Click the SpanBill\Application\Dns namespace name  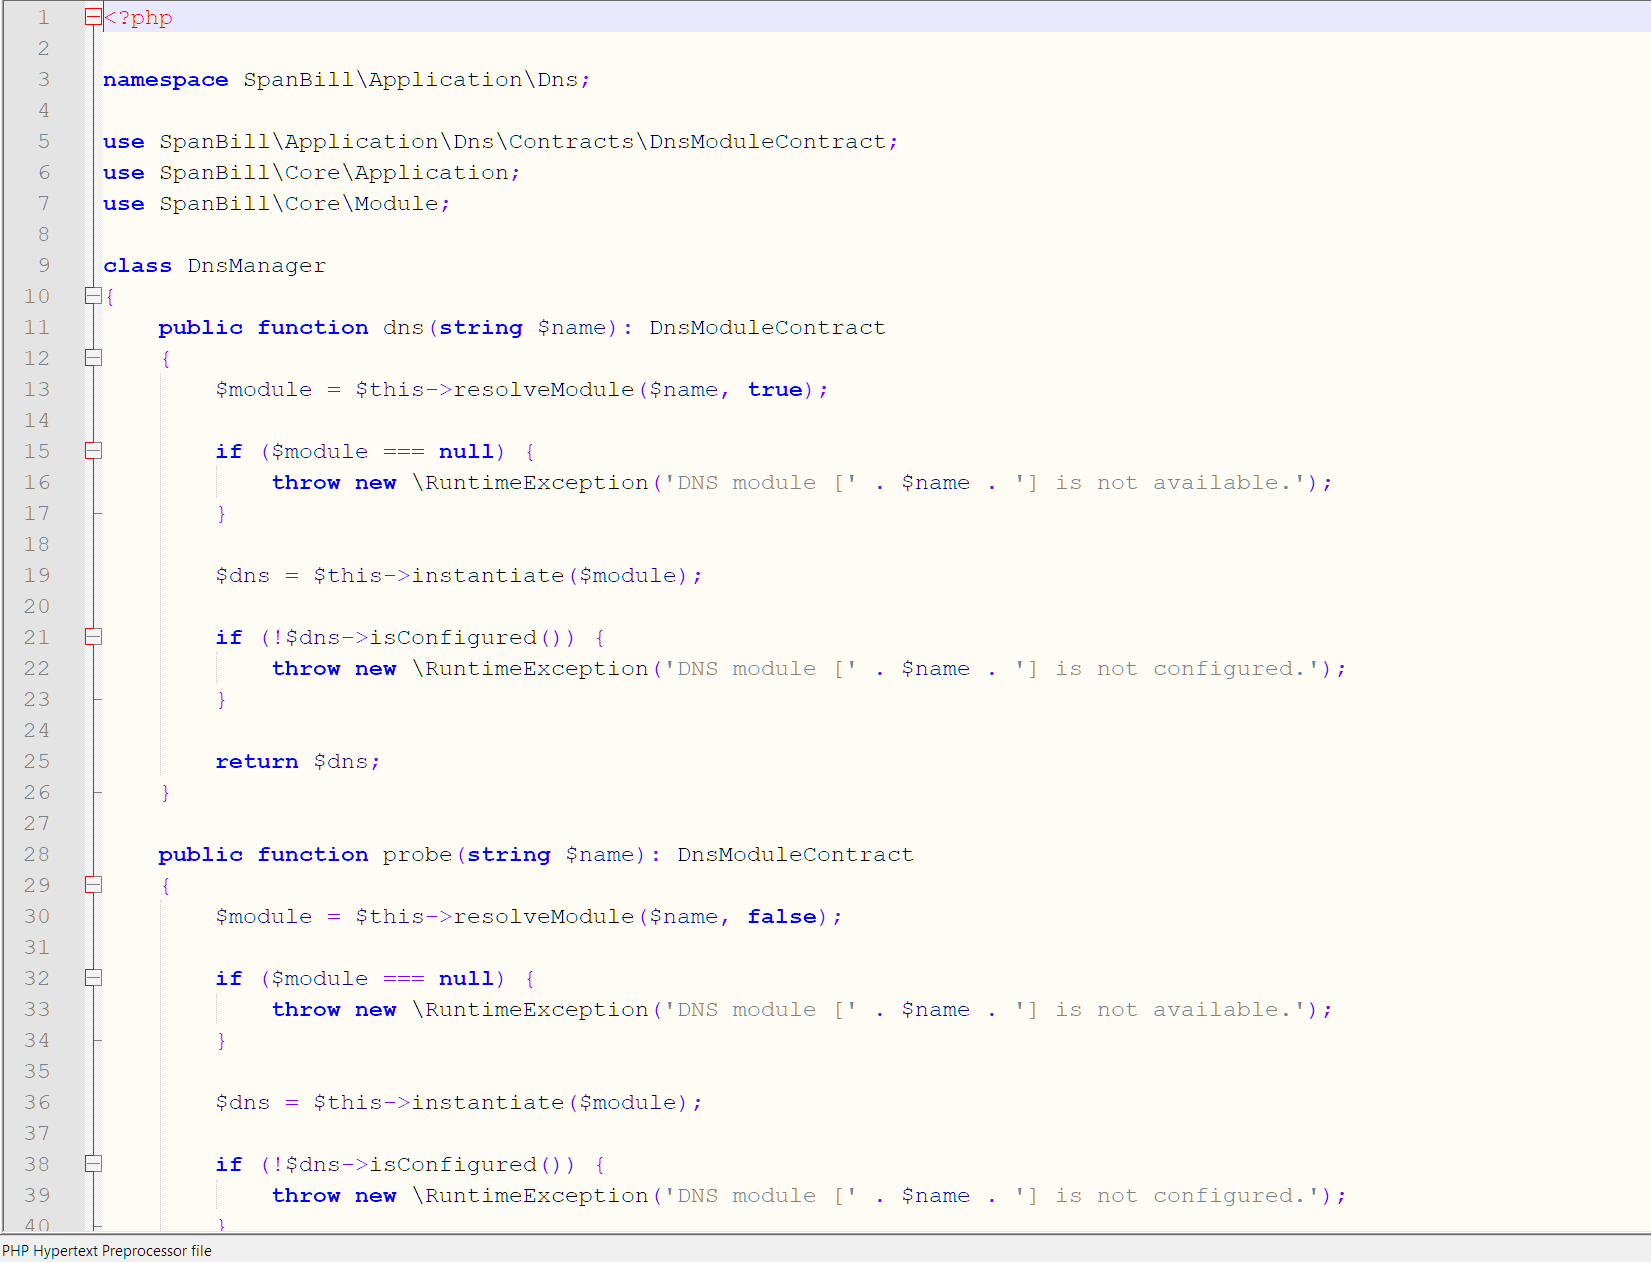tap(411, 80)
